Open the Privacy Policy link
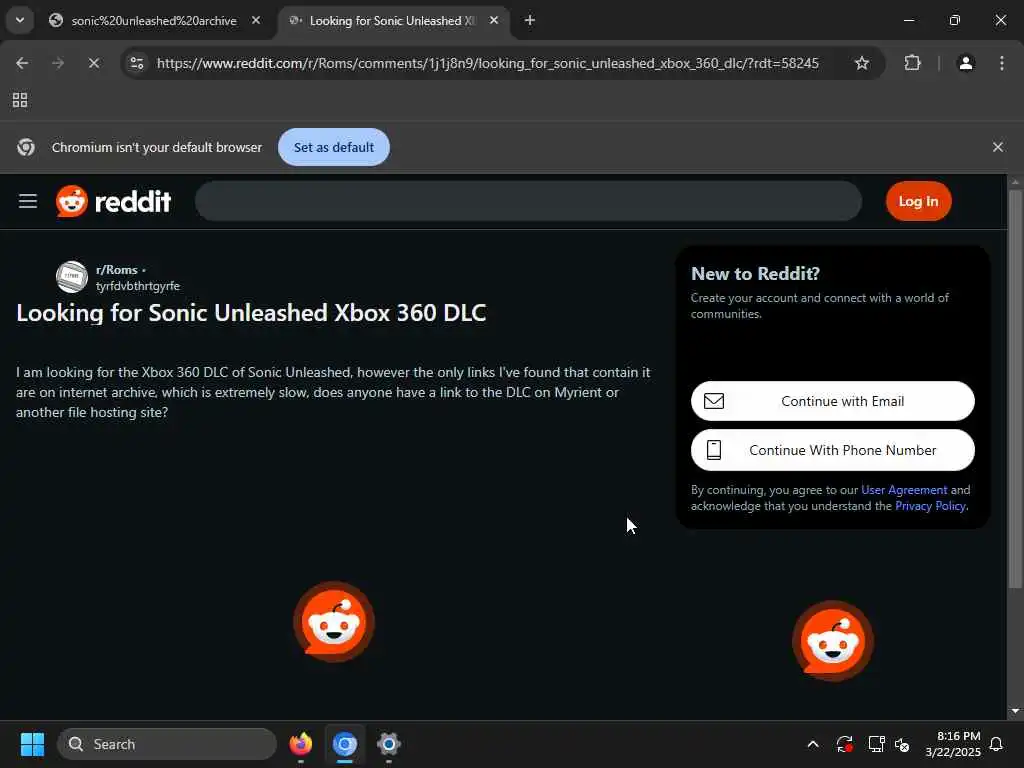1024x768 pixels. click(930, 506)
